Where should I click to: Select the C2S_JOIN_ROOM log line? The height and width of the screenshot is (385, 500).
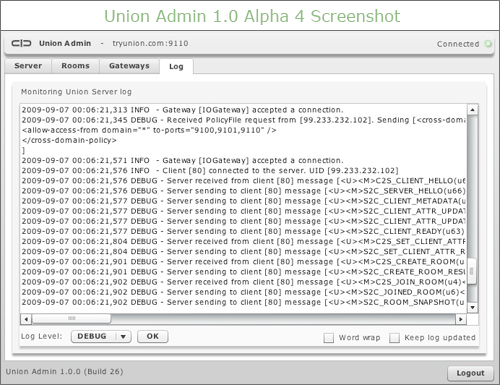(243, 282)
